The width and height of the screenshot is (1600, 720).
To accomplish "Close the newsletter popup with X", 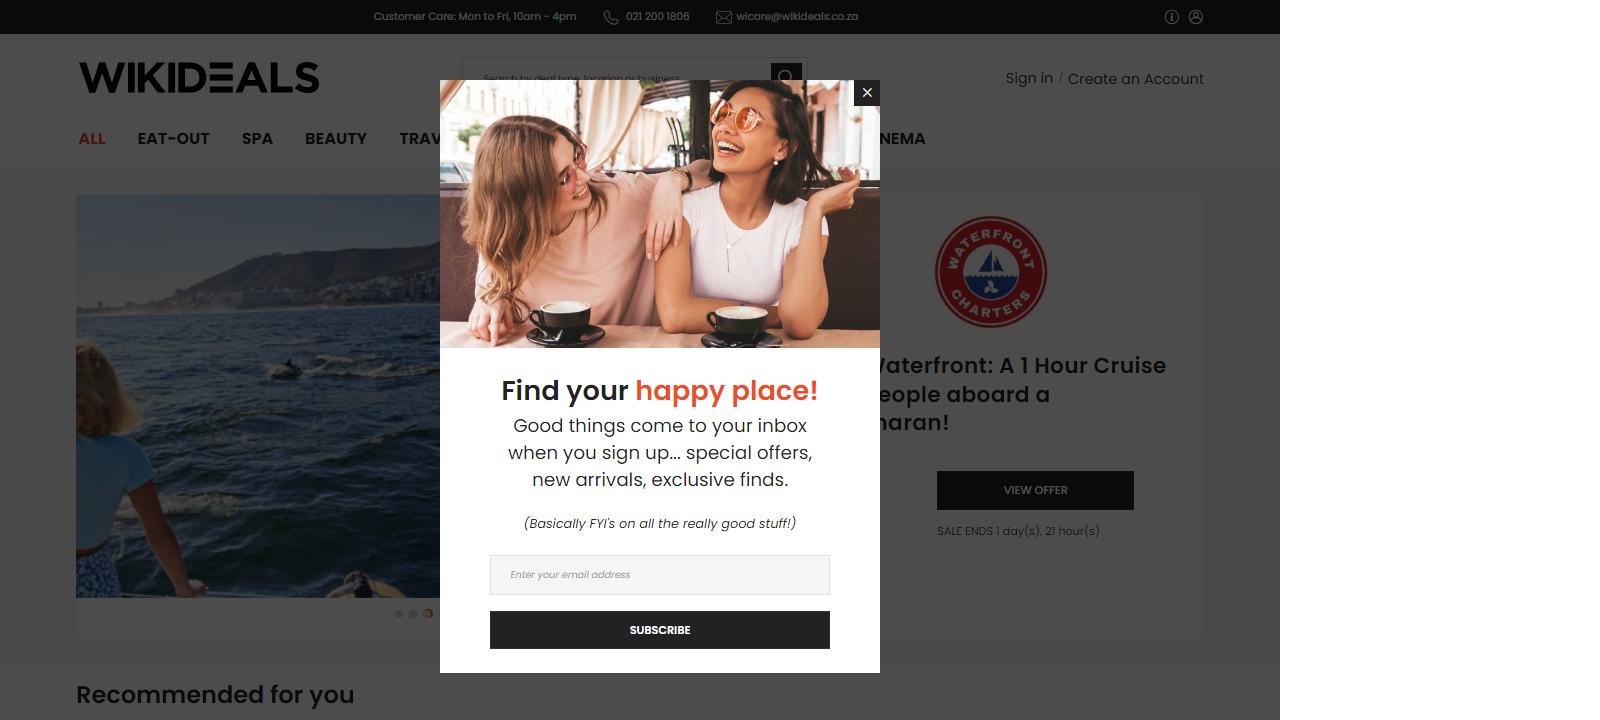I will 867,93.
